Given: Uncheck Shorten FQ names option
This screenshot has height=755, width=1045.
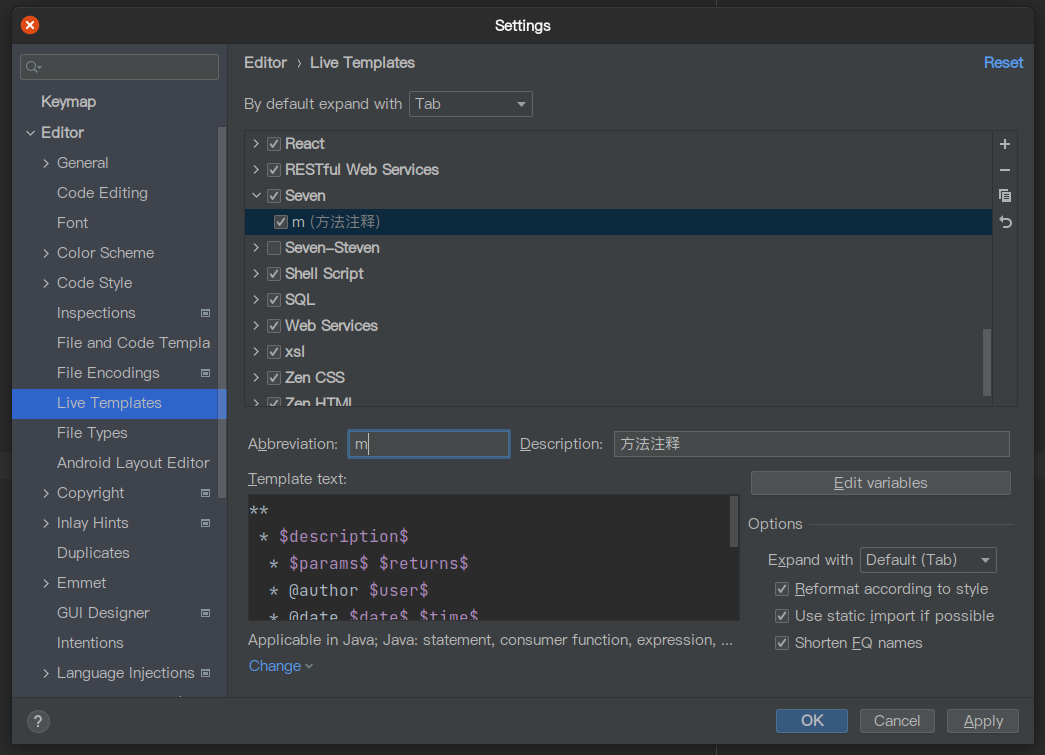Looking at the screenshot, I should [782, 643].
